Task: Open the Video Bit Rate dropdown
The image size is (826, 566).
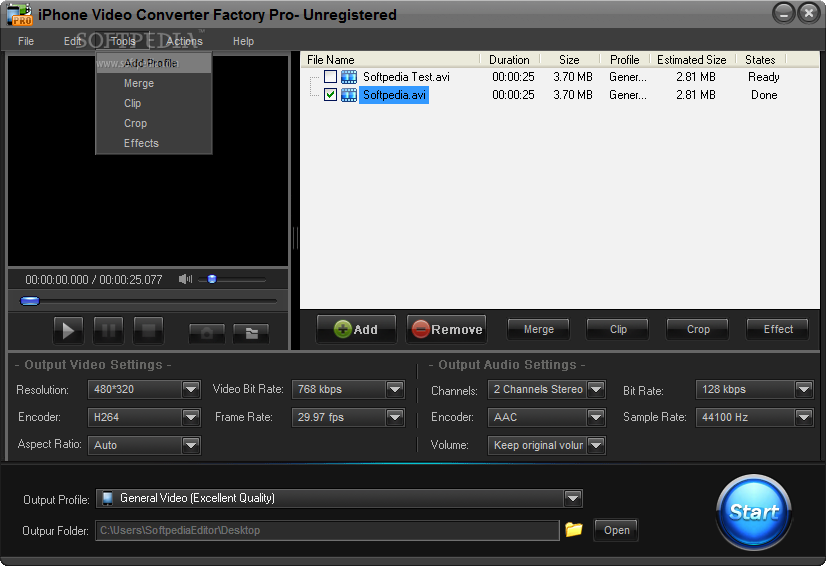Action: click(395, 389)
